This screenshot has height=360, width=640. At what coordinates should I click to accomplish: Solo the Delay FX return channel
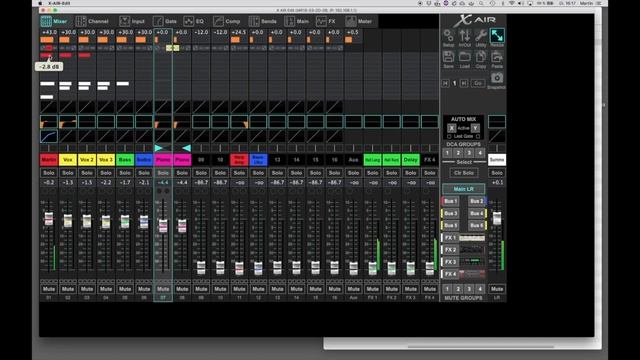pos(411,173)
